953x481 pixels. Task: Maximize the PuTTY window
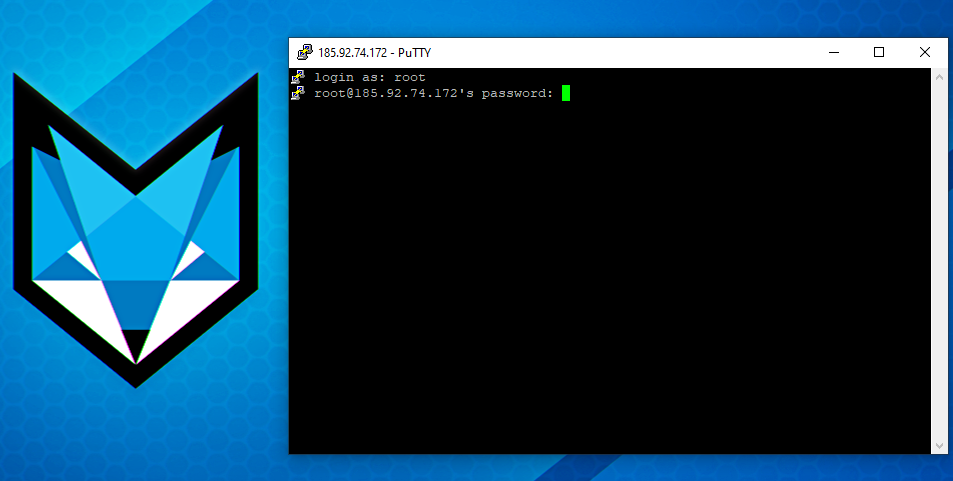point(879,53)
